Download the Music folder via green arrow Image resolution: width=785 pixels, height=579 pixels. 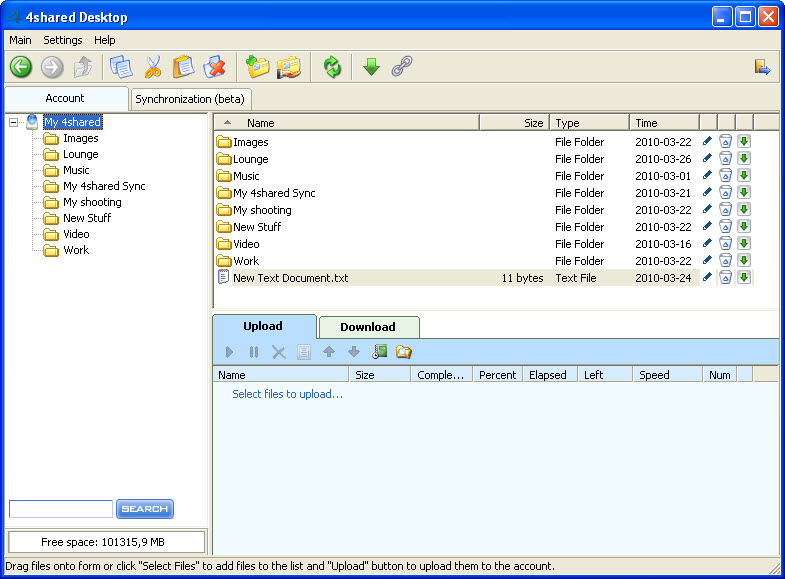pyautogui.click(x=744, y=176)
